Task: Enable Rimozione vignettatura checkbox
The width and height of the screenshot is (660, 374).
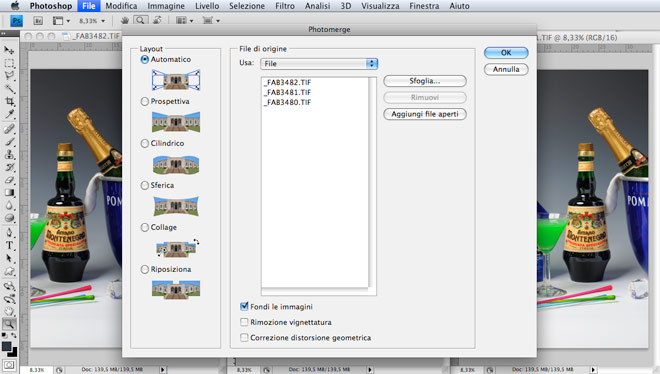Action: [x=244, y=322]
